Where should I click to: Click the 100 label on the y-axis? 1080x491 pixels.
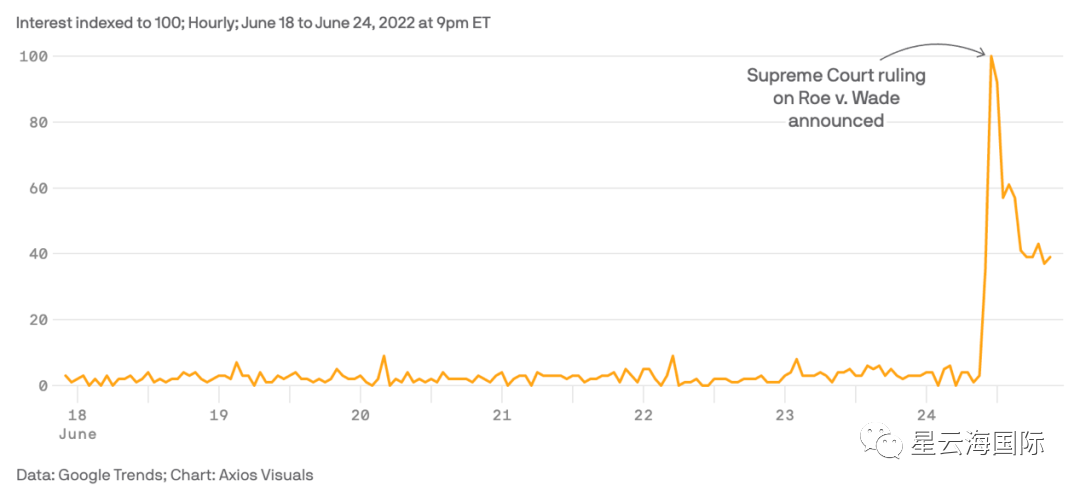[x=33, y=56]
